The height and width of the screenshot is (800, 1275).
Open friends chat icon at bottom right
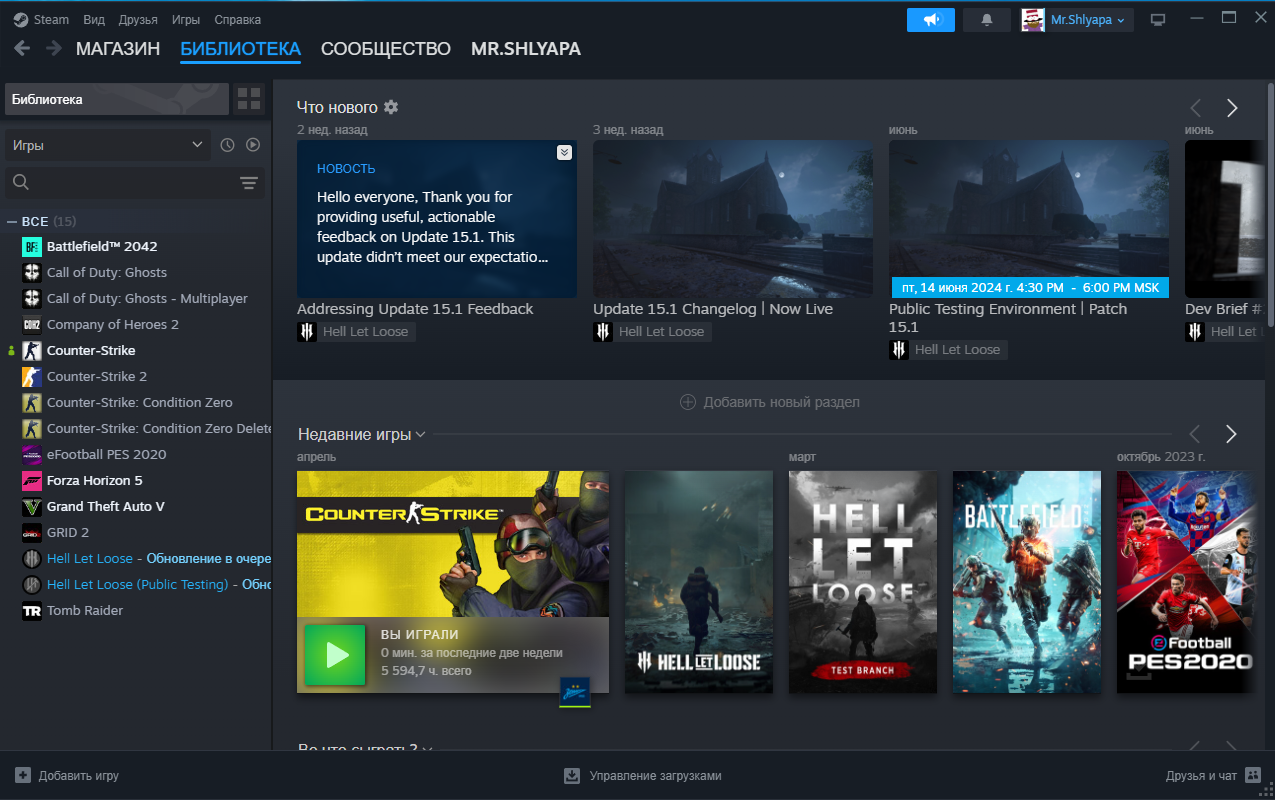pyautogui.click(x=1253, y=775)
